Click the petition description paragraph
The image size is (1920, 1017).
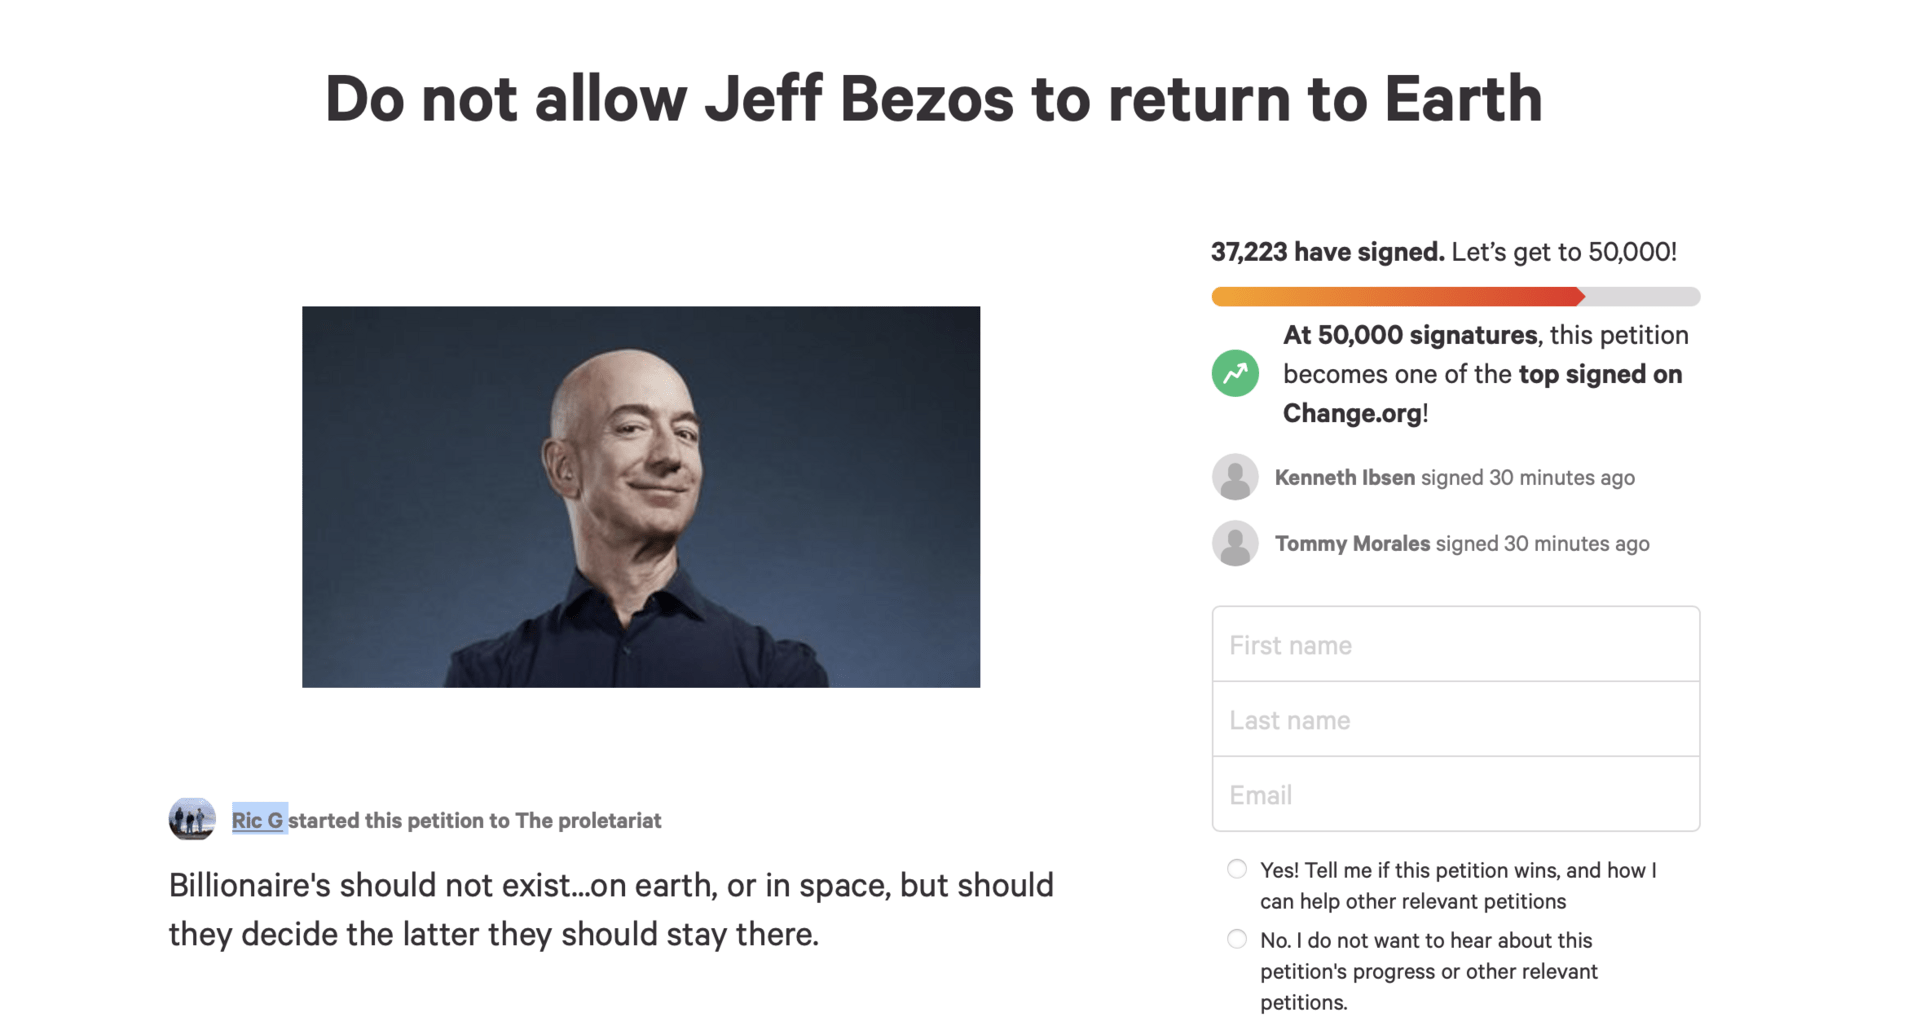(611, 909)
